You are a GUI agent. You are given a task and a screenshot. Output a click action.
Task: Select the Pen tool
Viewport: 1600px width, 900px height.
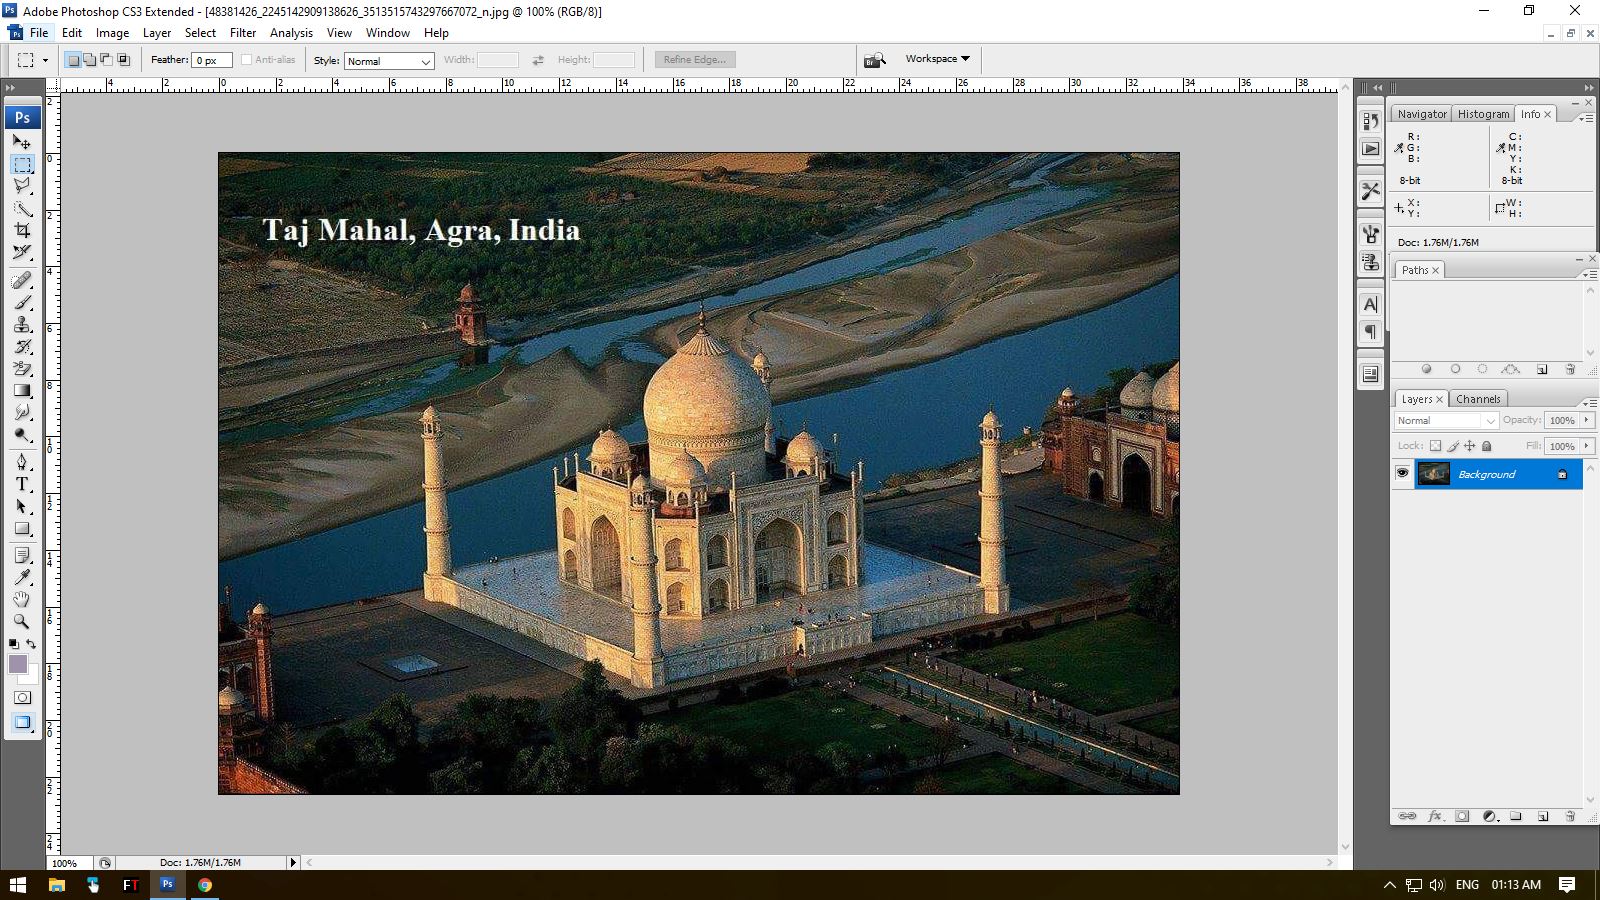click(22, 462)
